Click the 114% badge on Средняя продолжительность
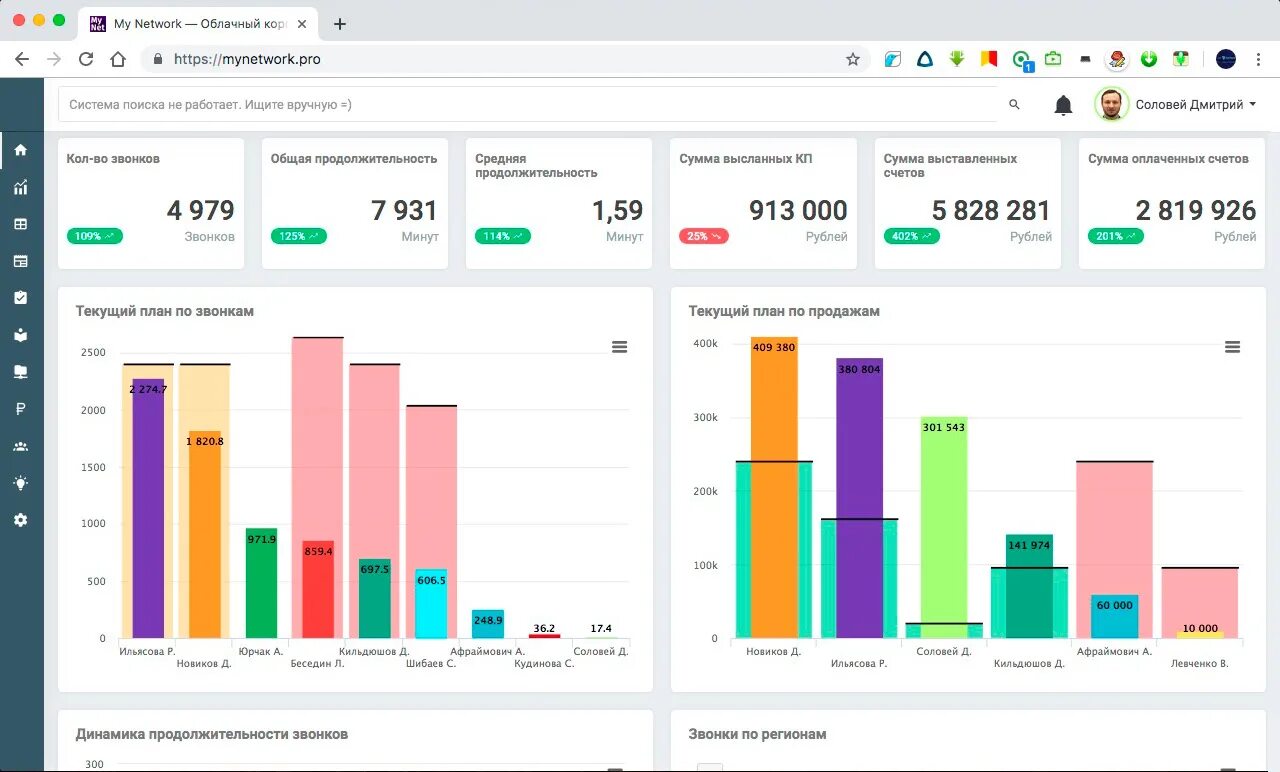This screenshot has width=1280, height=772. [503, 236]
